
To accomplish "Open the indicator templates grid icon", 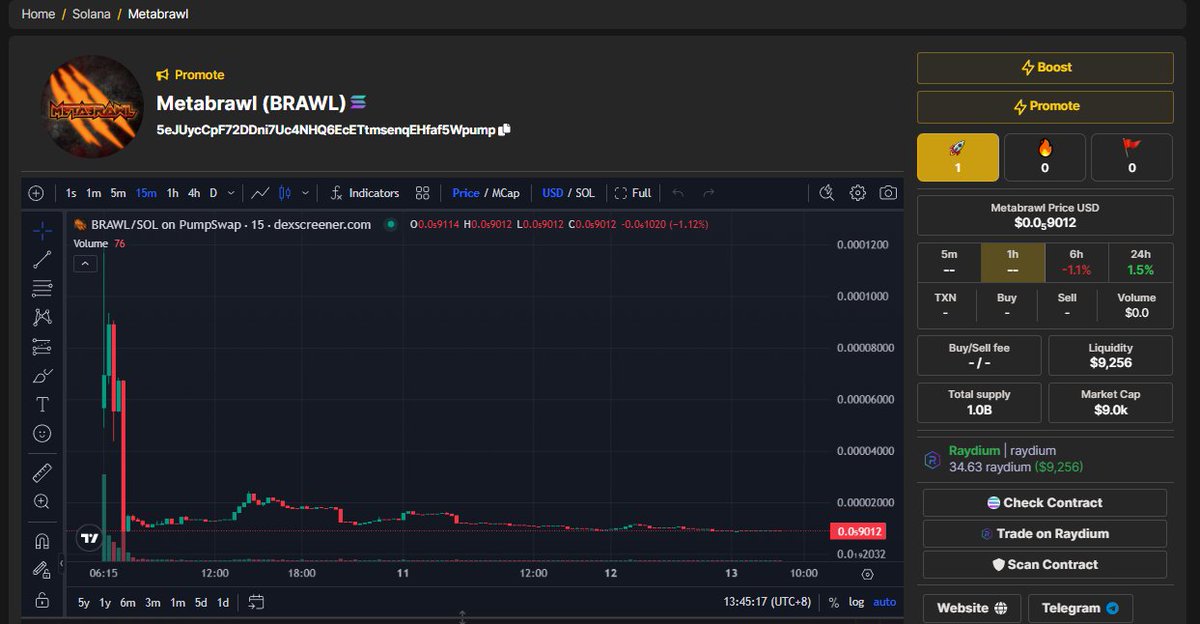I will [x=422, y=193].
